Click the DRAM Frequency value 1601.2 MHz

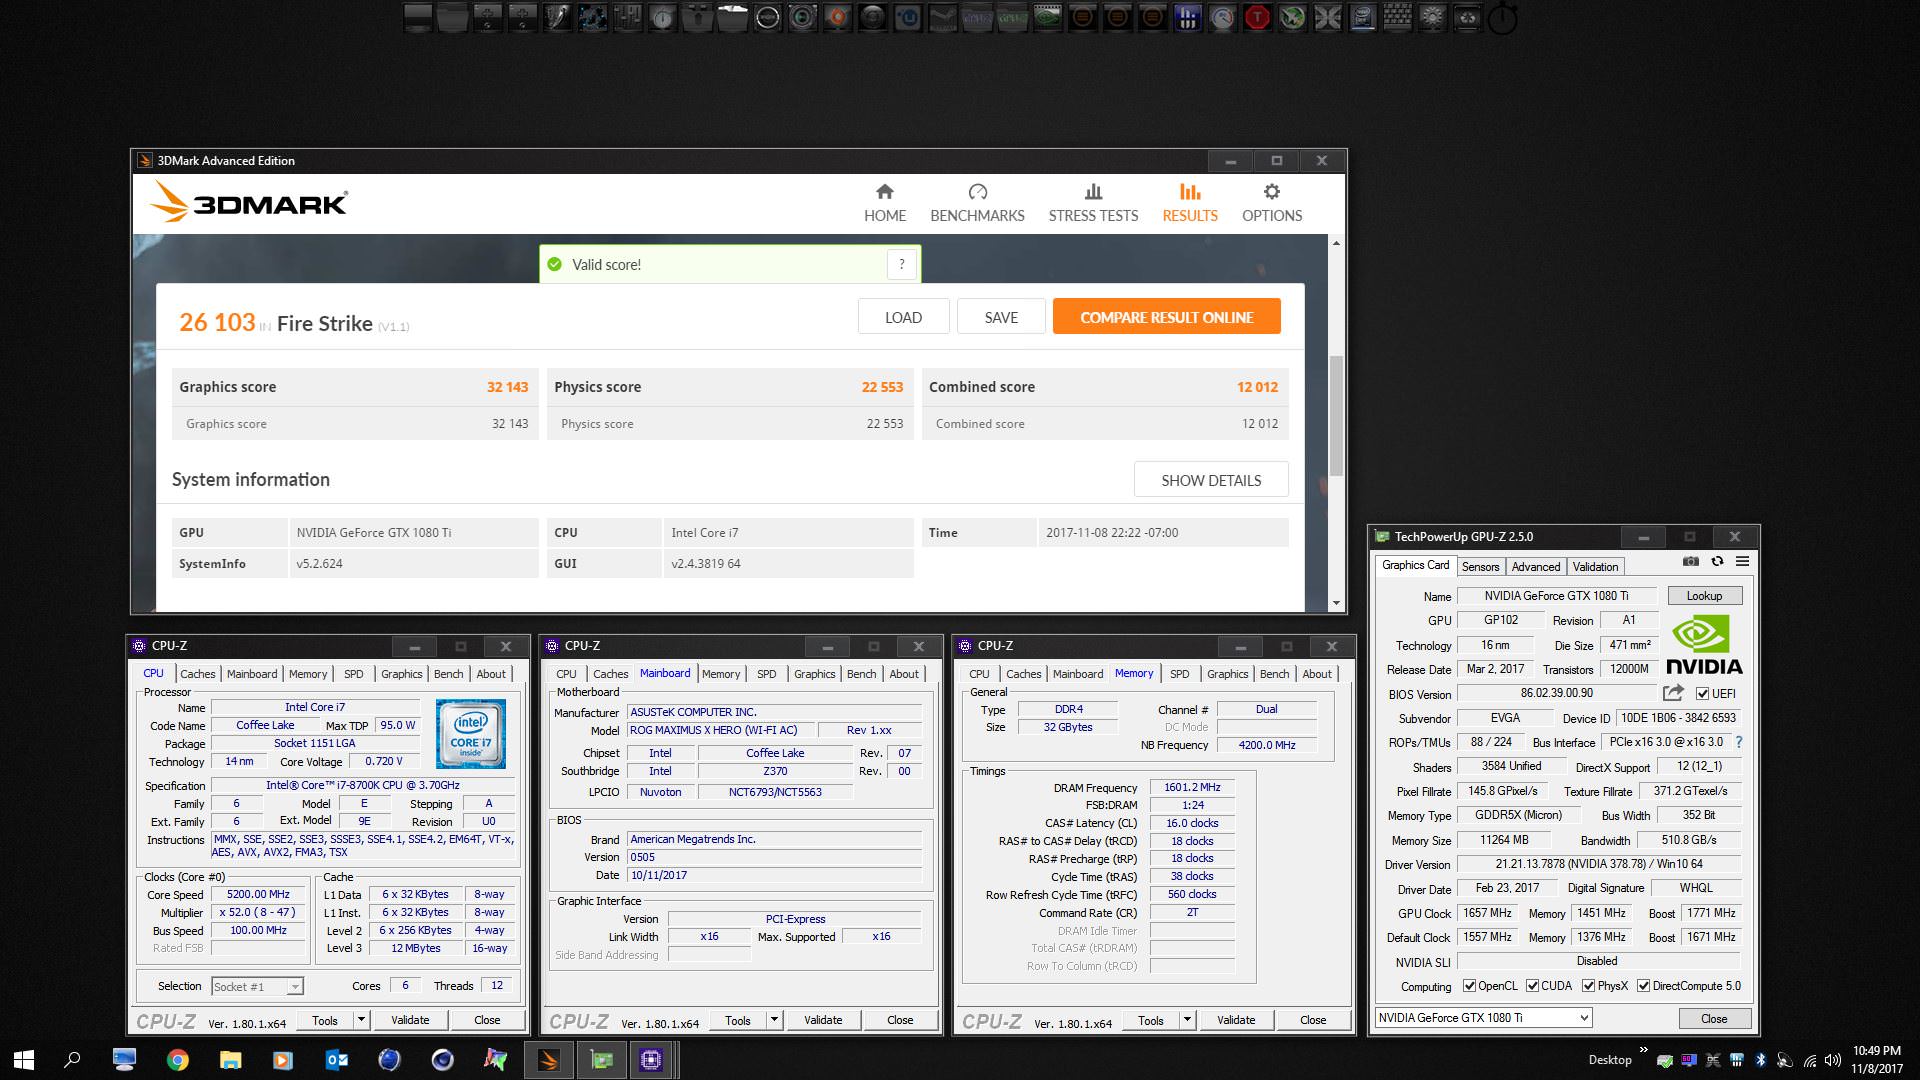click(x=1192, y=787)
